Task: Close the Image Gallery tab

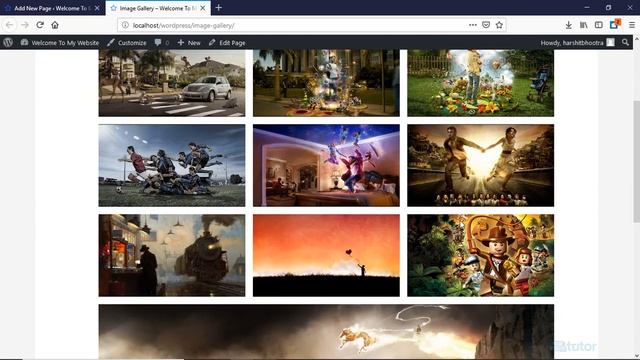Action: [202, 8]
